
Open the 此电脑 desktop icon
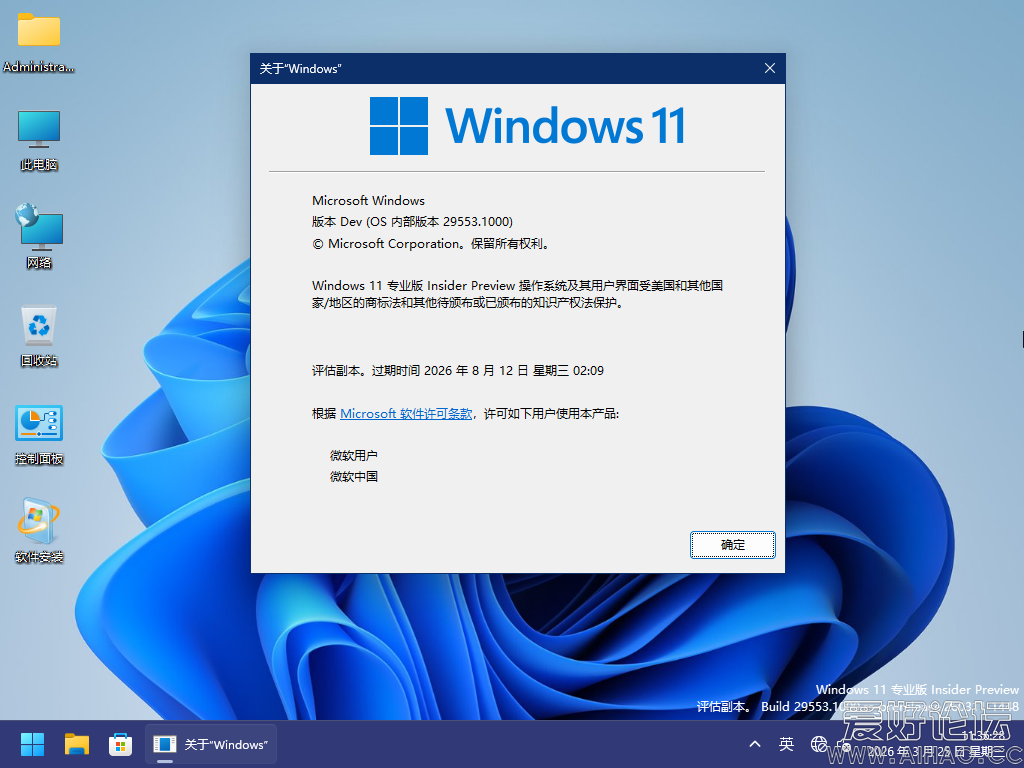tap(39, 140)
